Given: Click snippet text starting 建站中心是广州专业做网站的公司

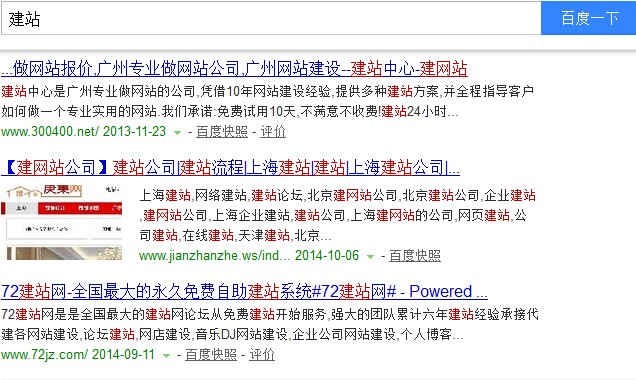Looking at the screenshot, I should [x=267, y=101].
